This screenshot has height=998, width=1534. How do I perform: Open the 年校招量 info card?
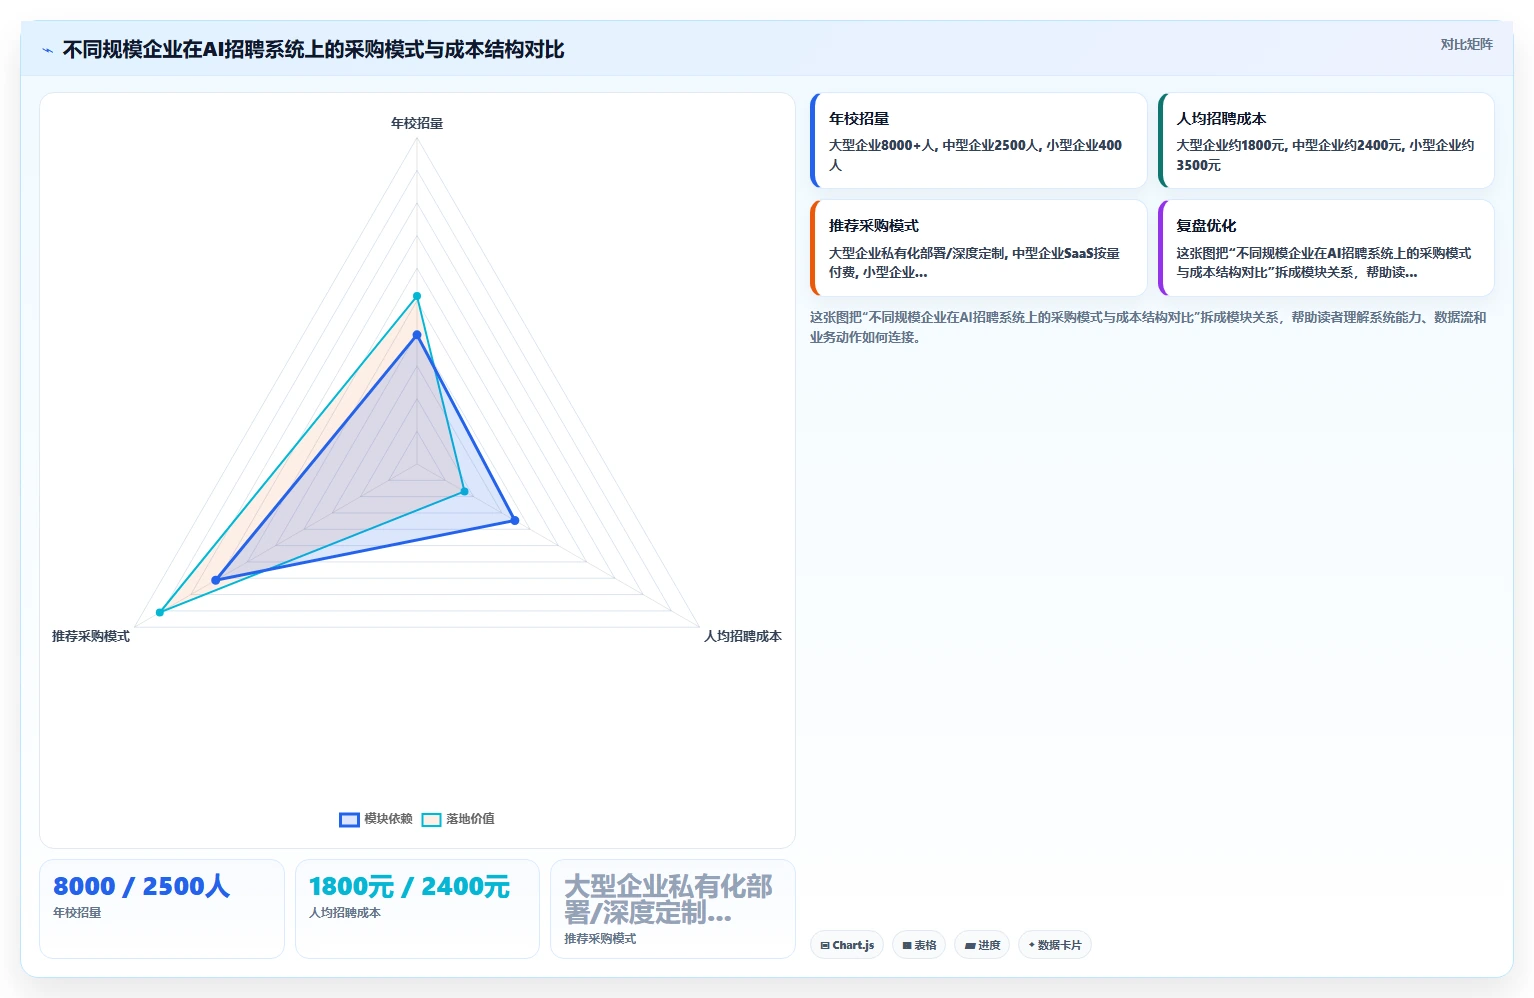point(979,141)
